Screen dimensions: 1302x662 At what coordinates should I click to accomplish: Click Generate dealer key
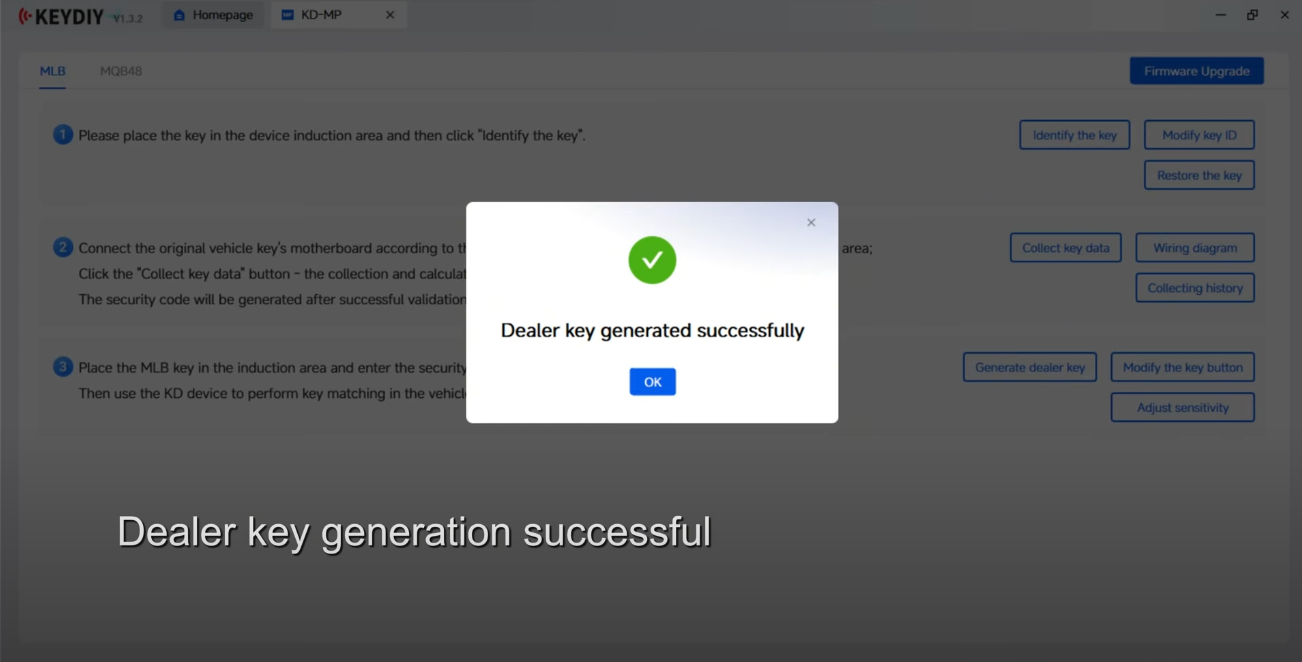point(1030,367)
